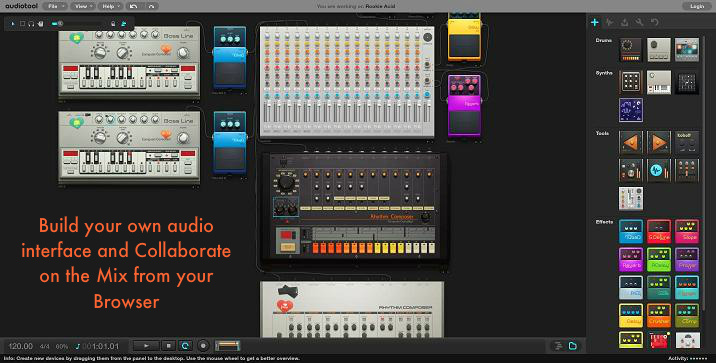
Task: Click the Login button
Action: point(697,6)
